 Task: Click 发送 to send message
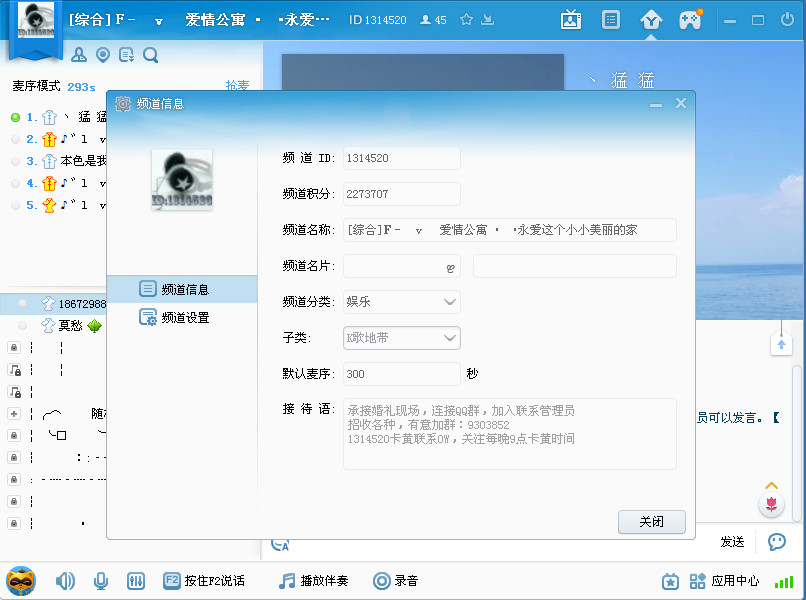point(732,541)
